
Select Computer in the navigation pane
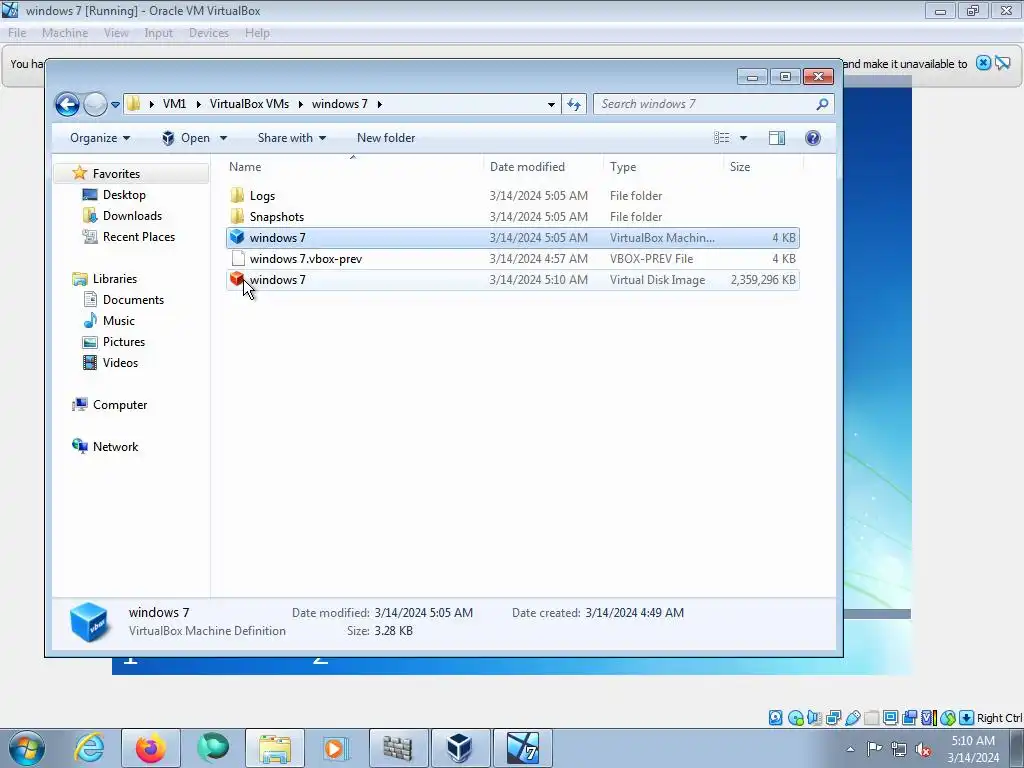pos(120,405)
